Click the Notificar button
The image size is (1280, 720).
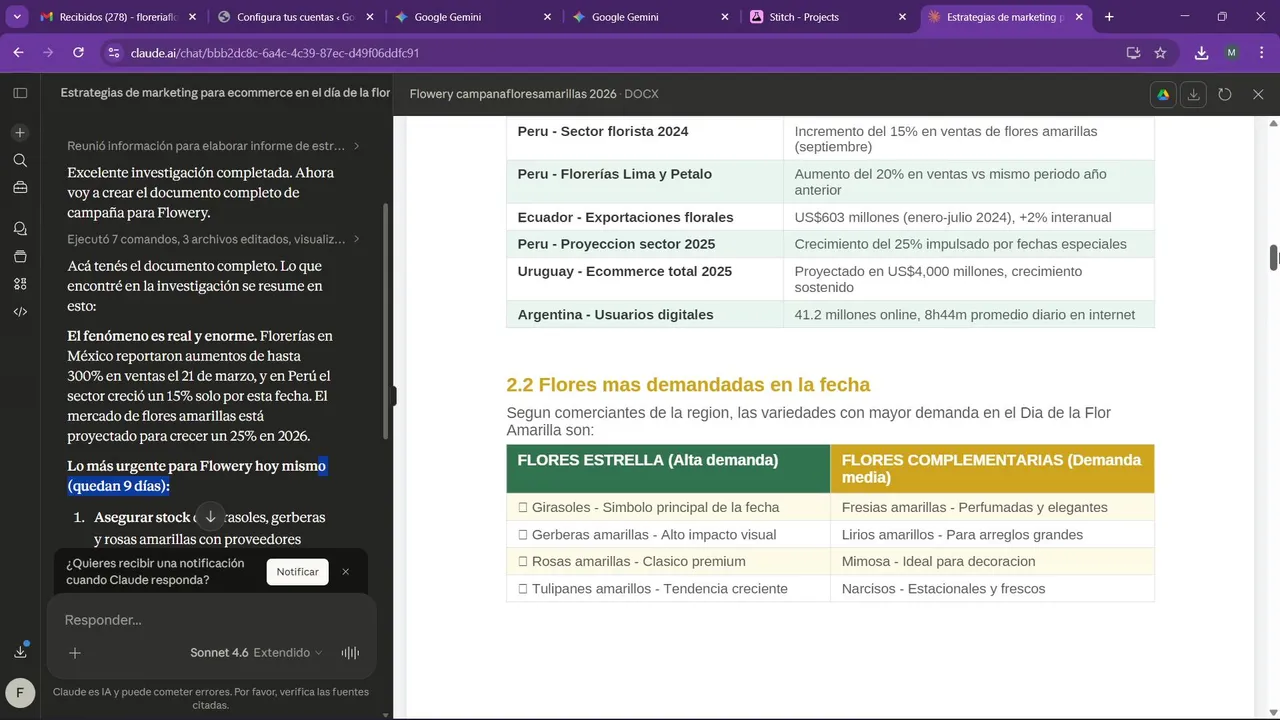(297, 572)
